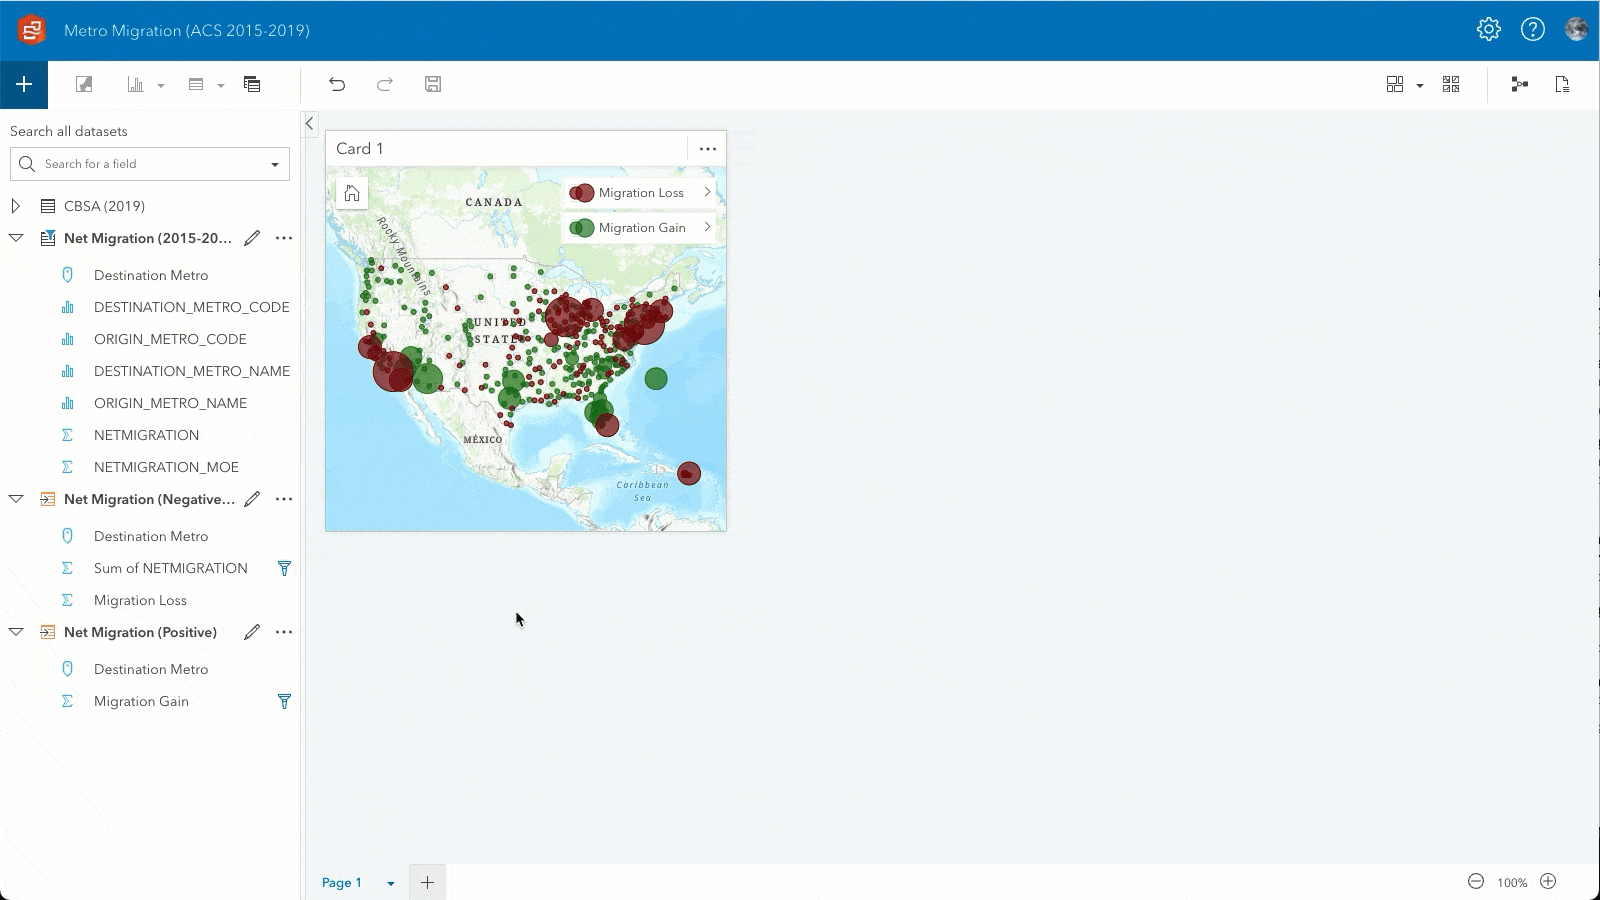Click the chart creation toolbar icon

[135, 85]
